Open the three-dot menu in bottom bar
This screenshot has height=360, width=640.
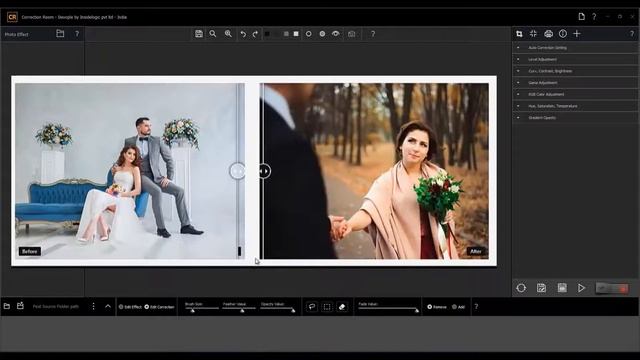(x=93, y=306)
